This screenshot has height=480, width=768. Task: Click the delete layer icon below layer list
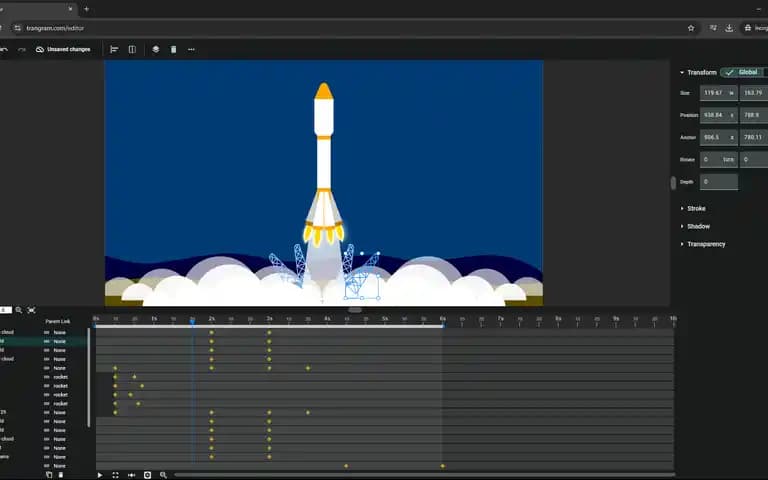pos(61,475)
